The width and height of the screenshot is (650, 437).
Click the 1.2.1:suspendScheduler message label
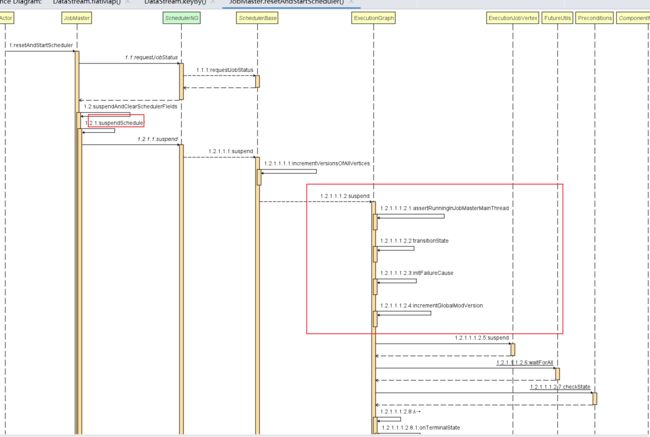coord(114,123)
